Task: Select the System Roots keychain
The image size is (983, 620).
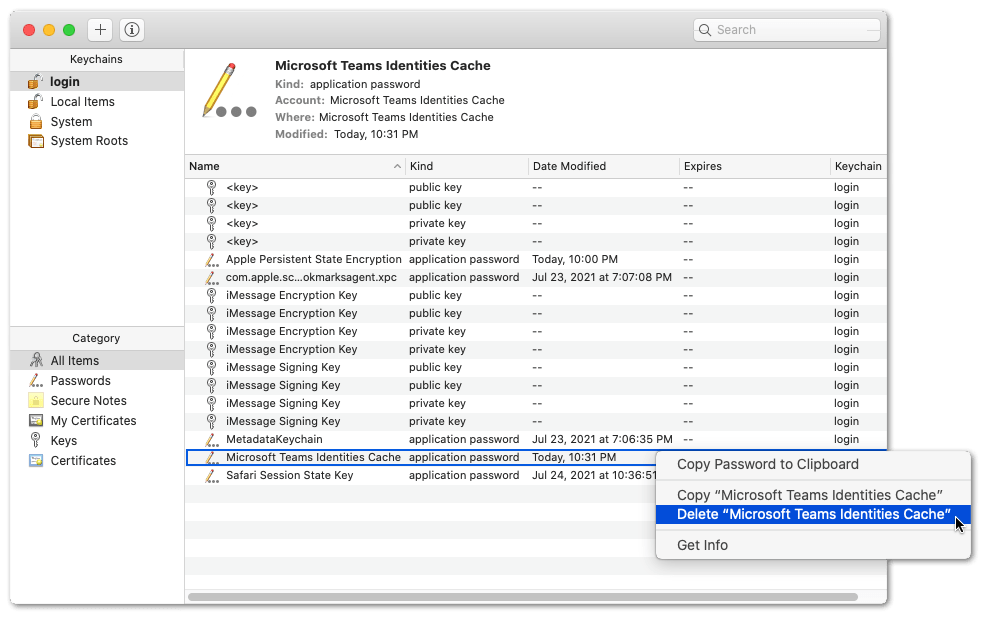Action: click(x=97, y=141)
